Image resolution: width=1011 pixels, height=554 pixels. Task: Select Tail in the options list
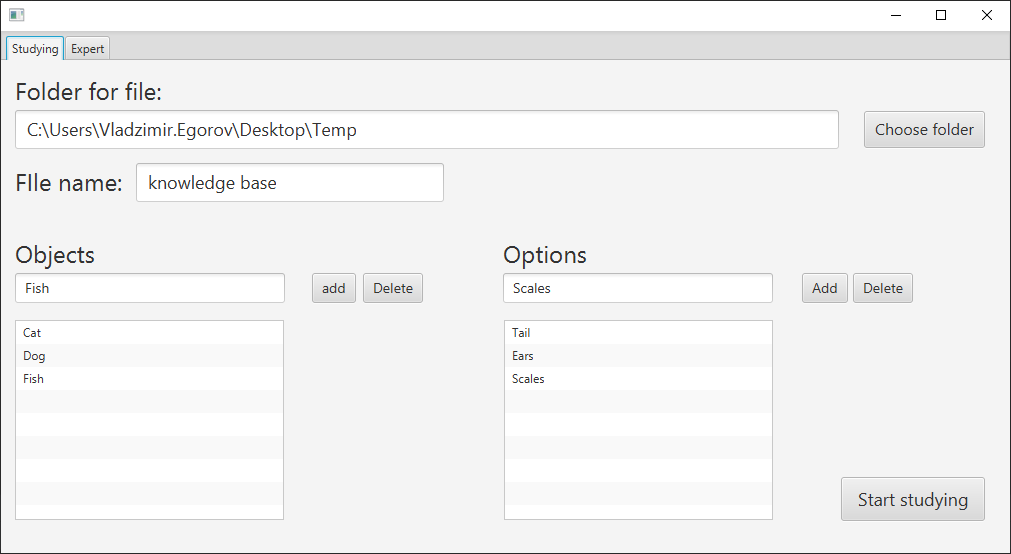638,333
